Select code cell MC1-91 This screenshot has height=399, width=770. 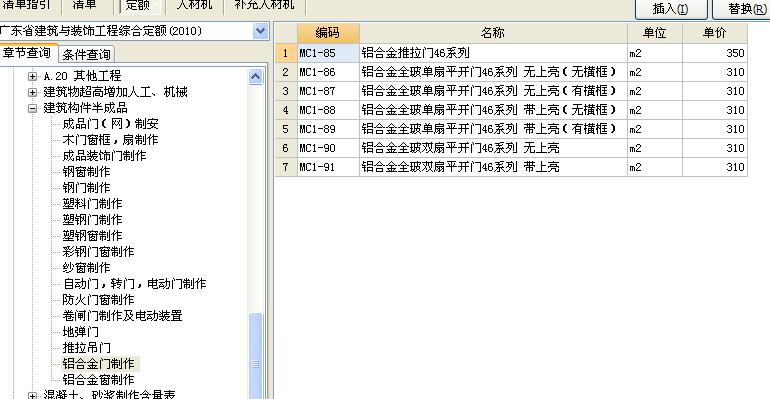(x=328, y=167)
